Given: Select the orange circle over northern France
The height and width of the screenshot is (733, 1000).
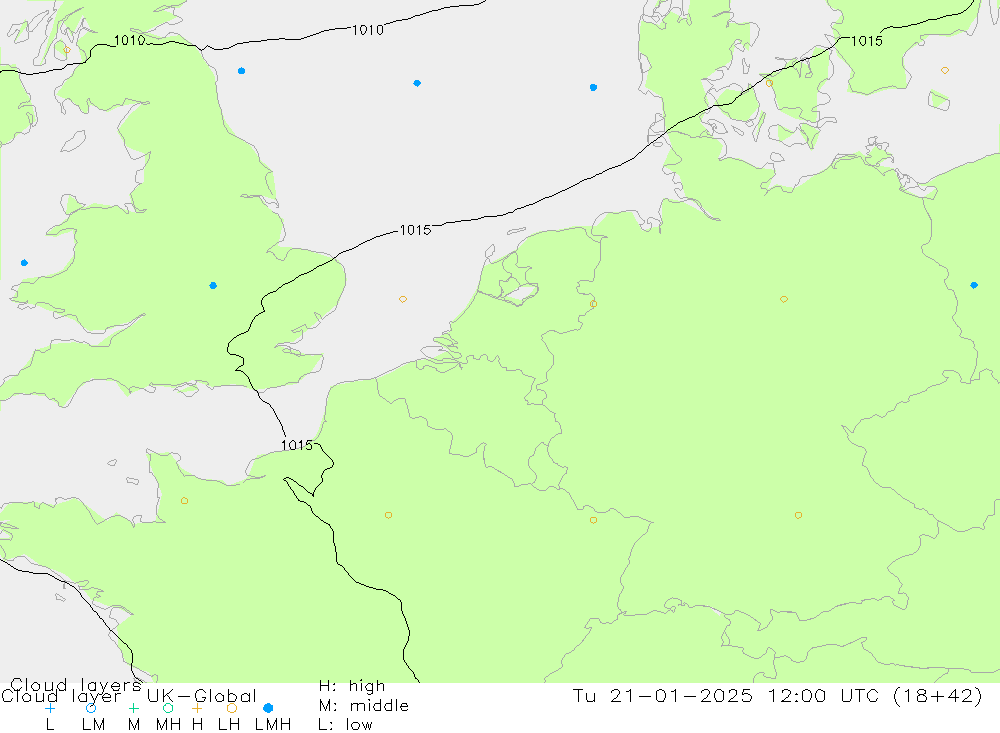Looking at the screenshot, I should [x=388, y=515].
